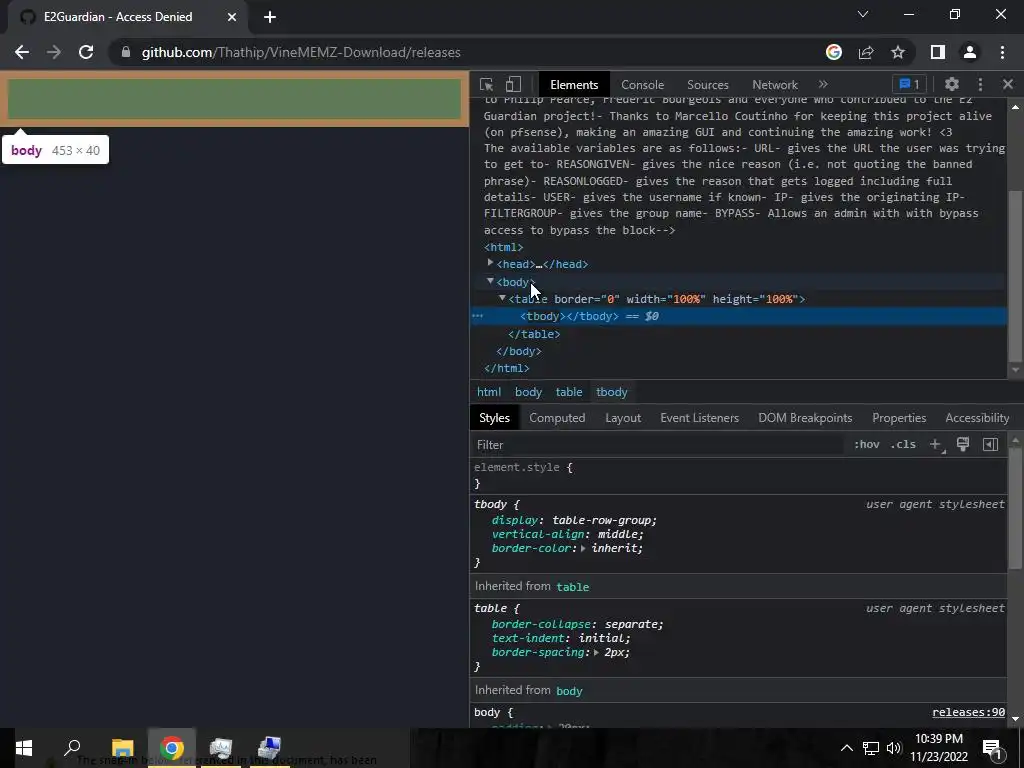Click body in the breadcrumb bar
This screenshot has width=1024, height=768.
pyautogui.click(x=528, y=392)
